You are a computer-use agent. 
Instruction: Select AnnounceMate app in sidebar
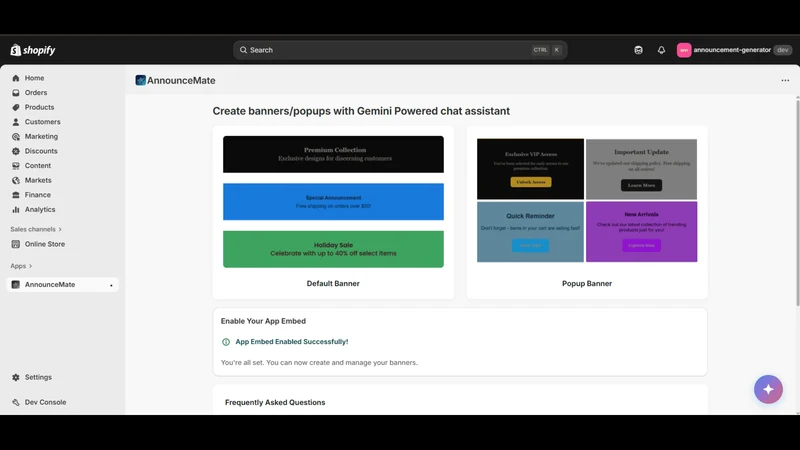coord(62,285)
